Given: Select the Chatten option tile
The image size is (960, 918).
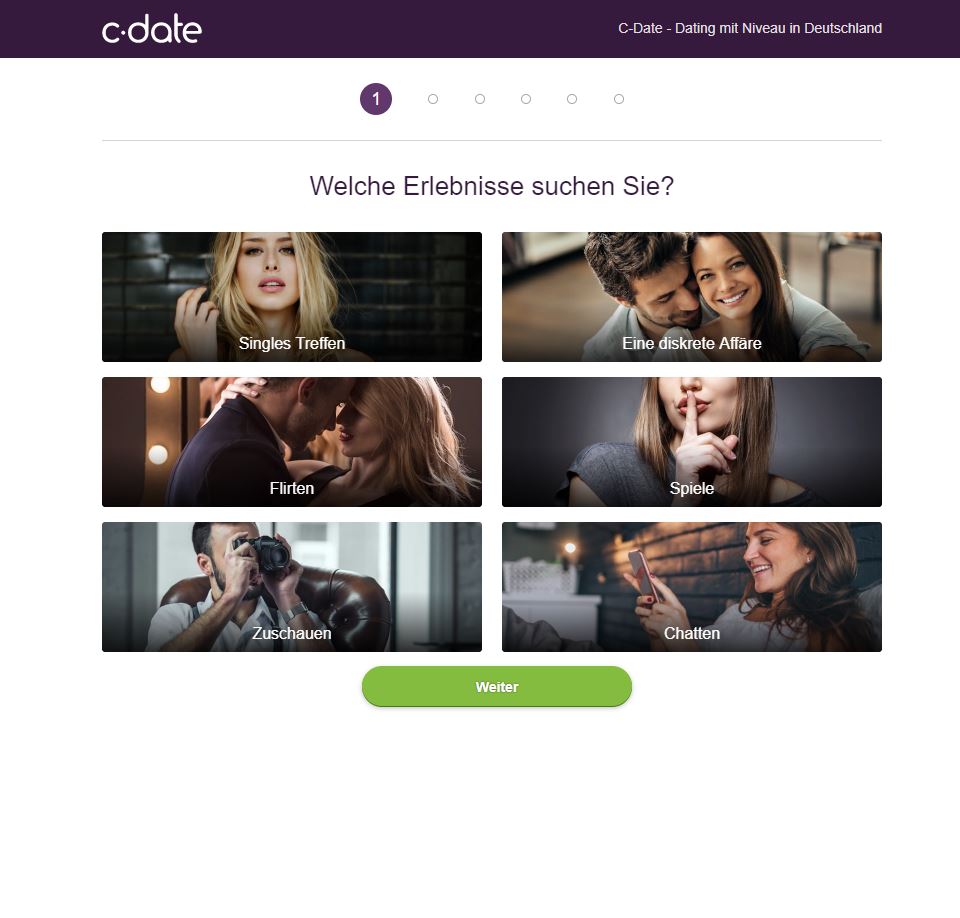Looking at the screenshot, I should point(691,587).
